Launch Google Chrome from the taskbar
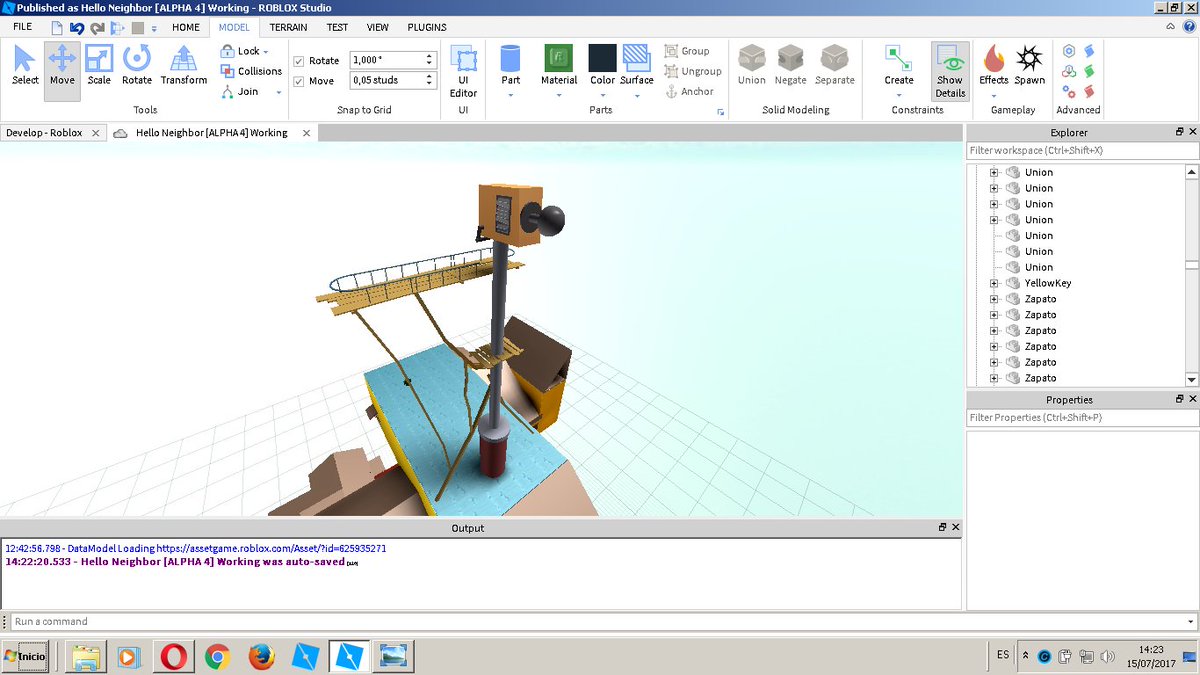Image resolution: width=1200 pixels, height=675 pixels. (217, 656)
